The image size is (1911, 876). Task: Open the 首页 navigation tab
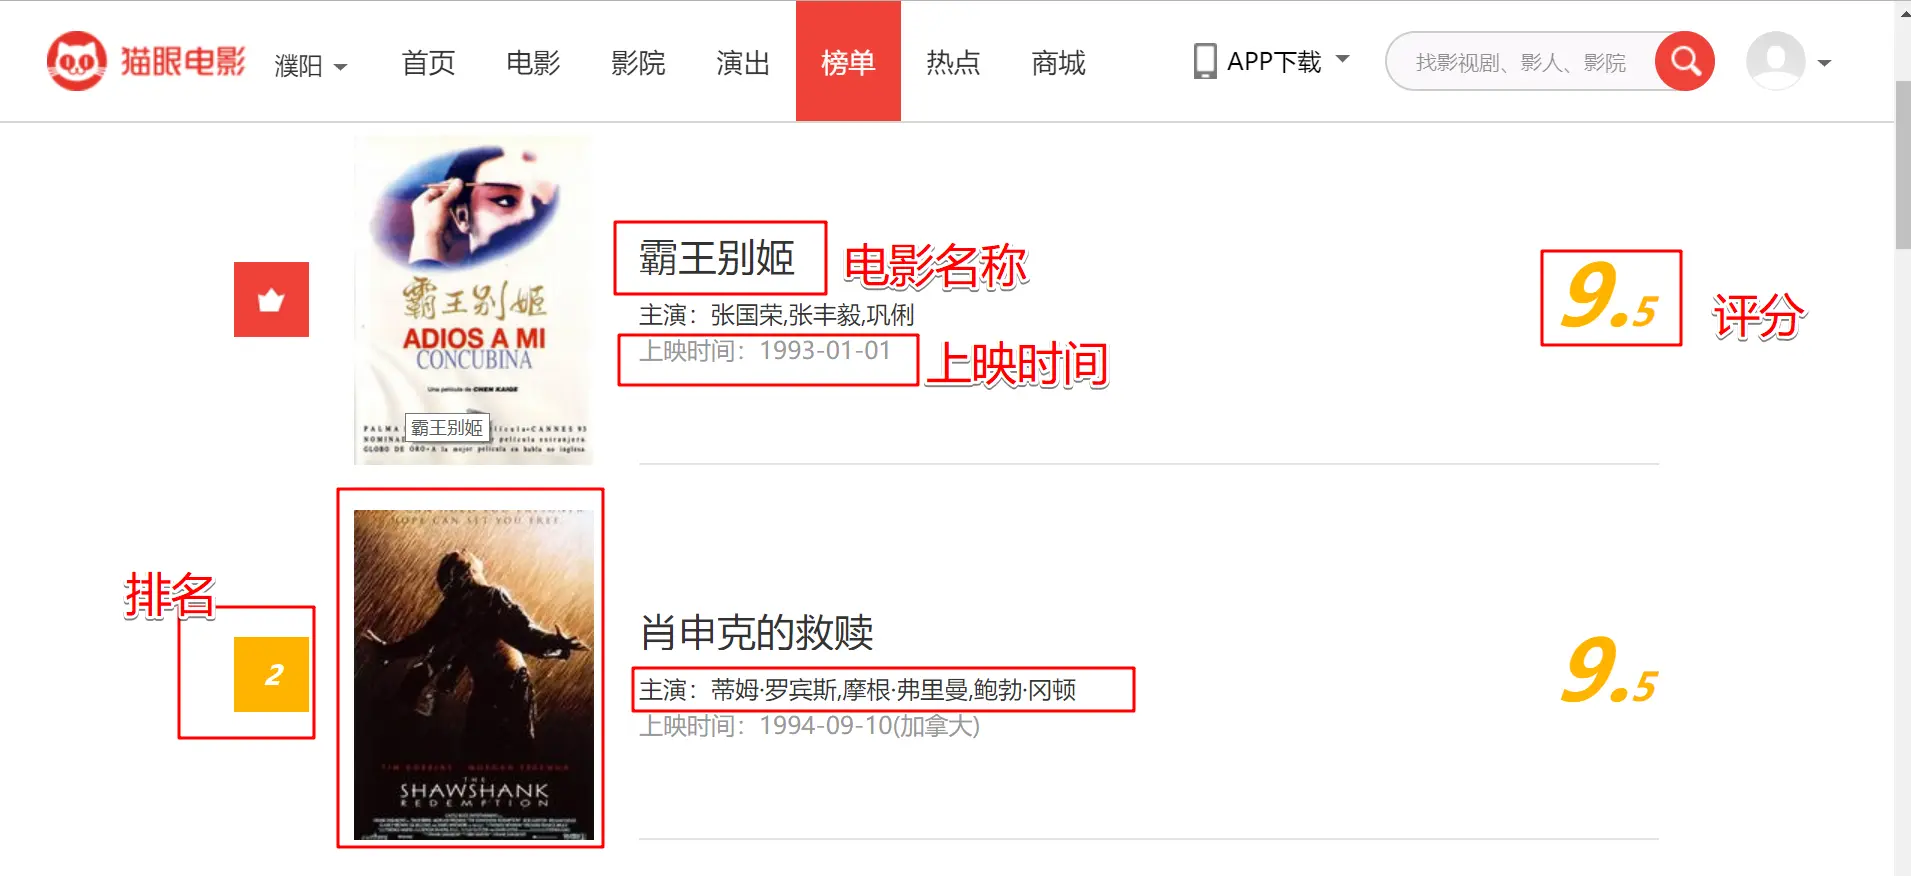click(428, 63)
